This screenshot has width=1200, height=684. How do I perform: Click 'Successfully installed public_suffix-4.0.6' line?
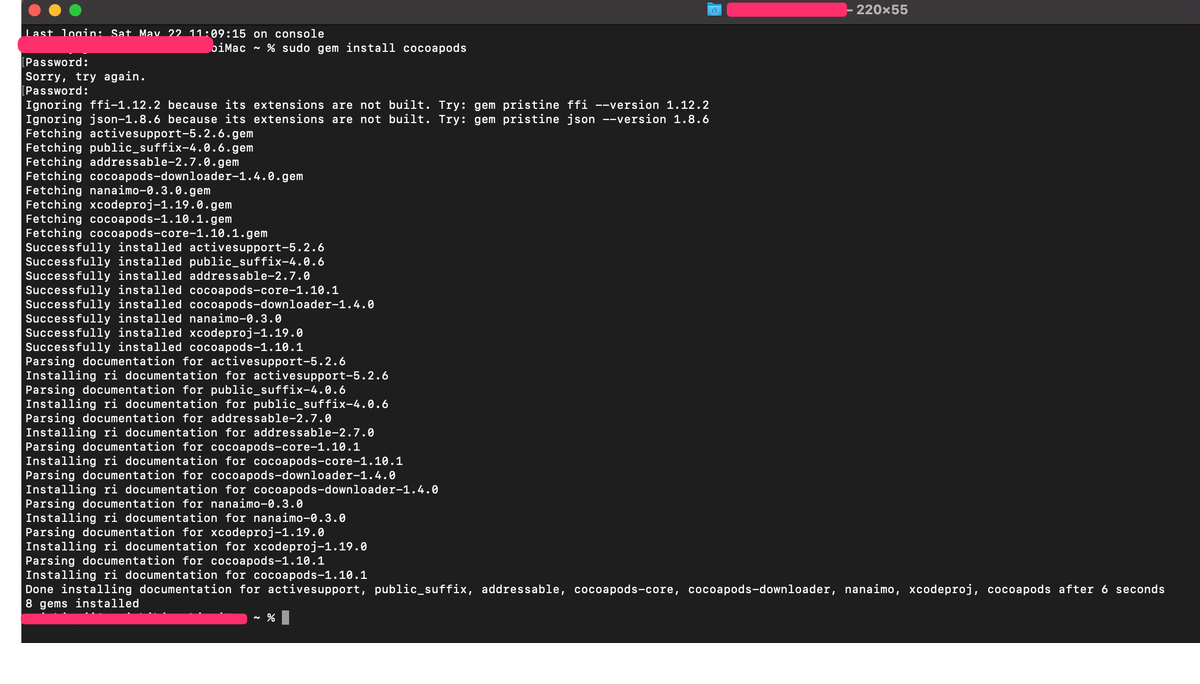(x=175, y=261)
